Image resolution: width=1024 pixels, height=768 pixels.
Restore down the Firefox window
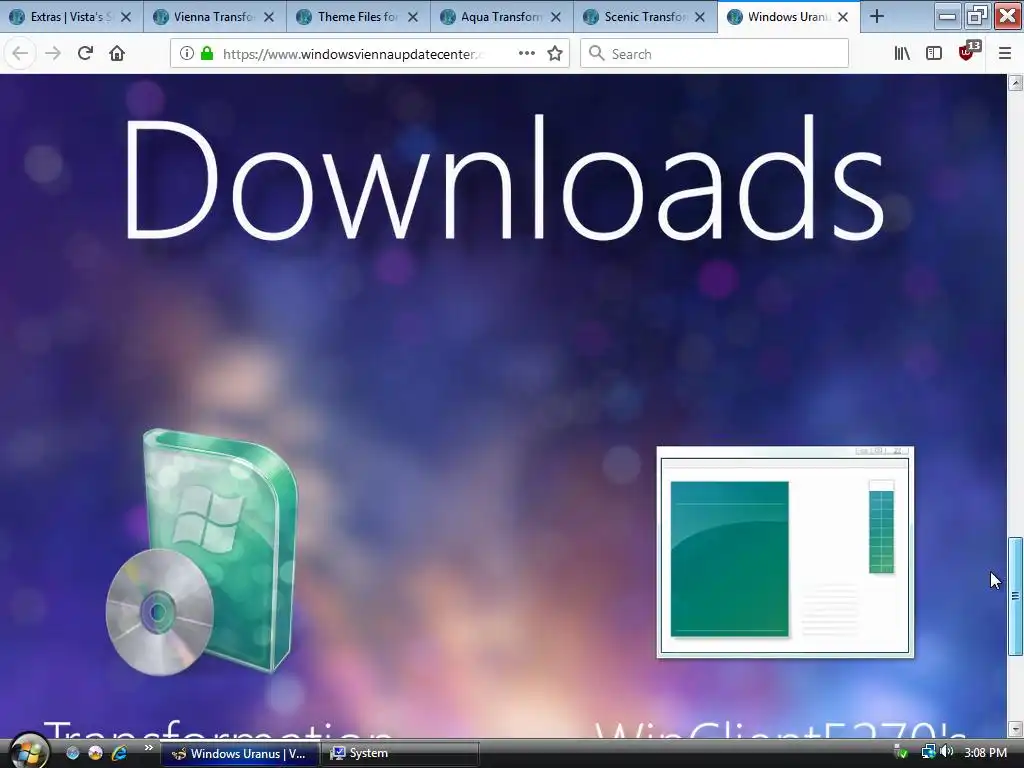(x=977, y=16)
